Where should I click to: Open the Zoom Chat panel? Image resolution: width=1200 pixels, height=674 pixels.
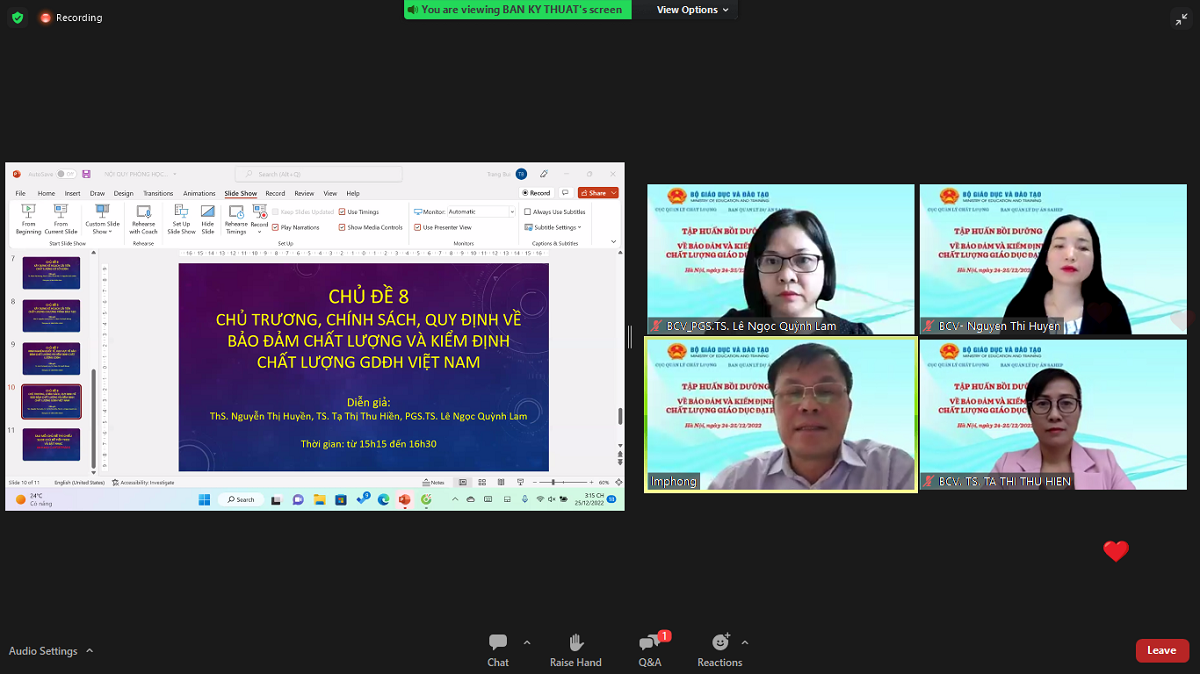pos(497,649)
